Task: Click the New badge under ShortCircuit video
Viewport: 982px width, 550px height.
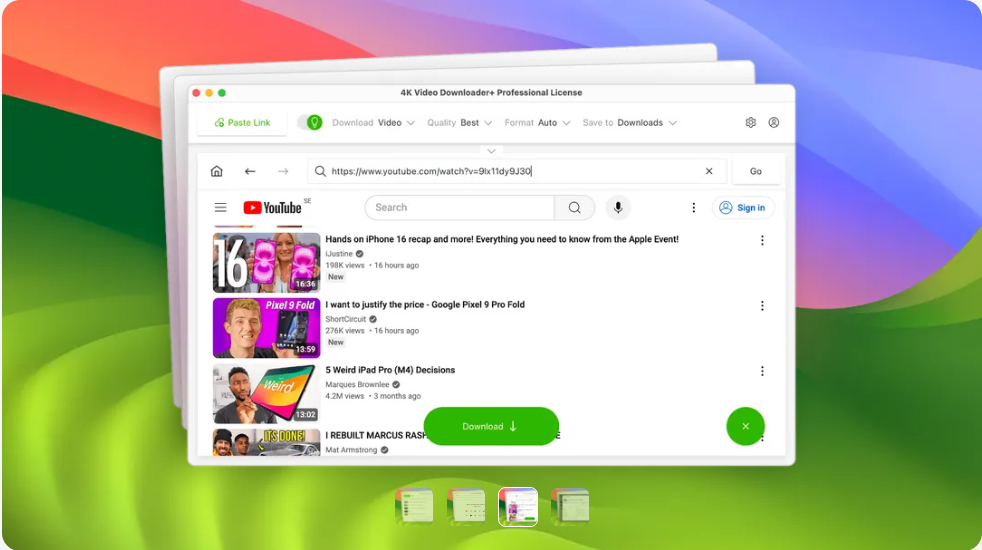Action: coord(336,343)
